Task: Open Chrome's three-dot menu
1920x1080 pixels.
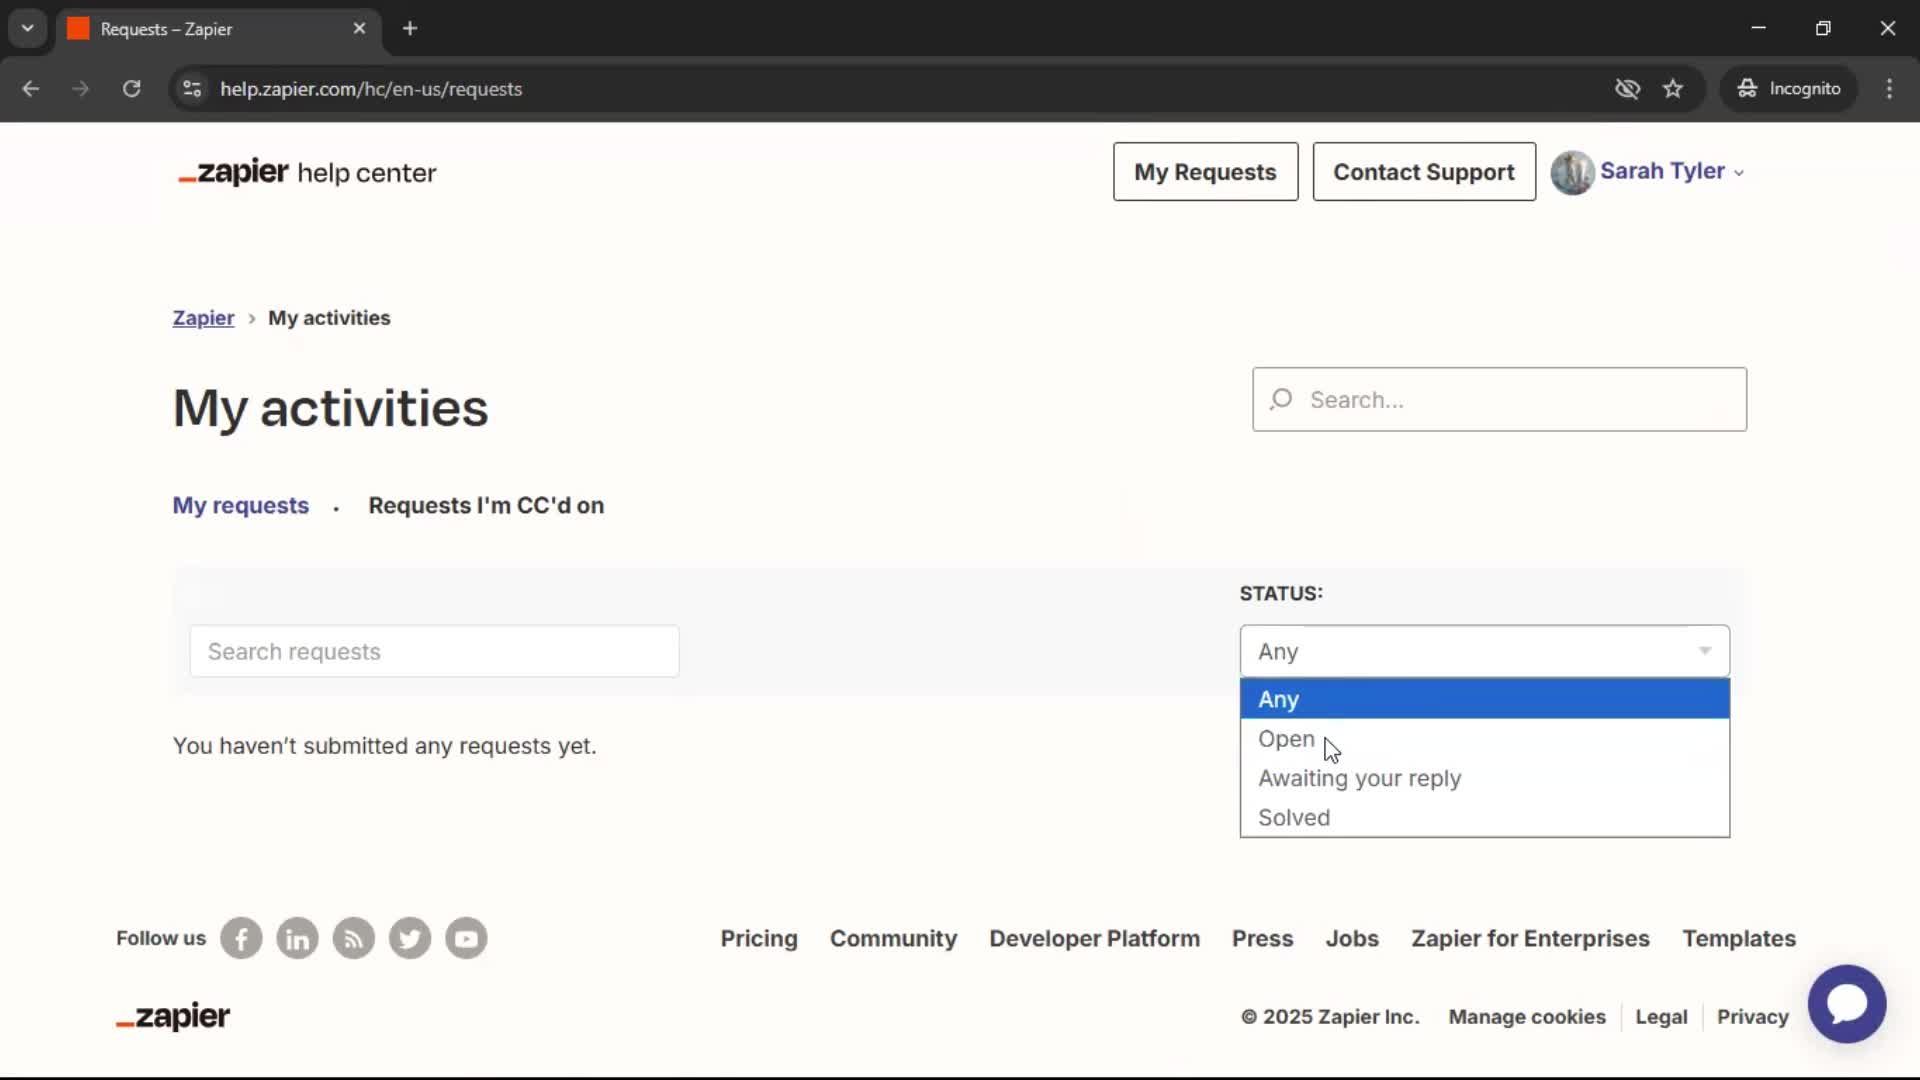Action: click(1889, 89)
